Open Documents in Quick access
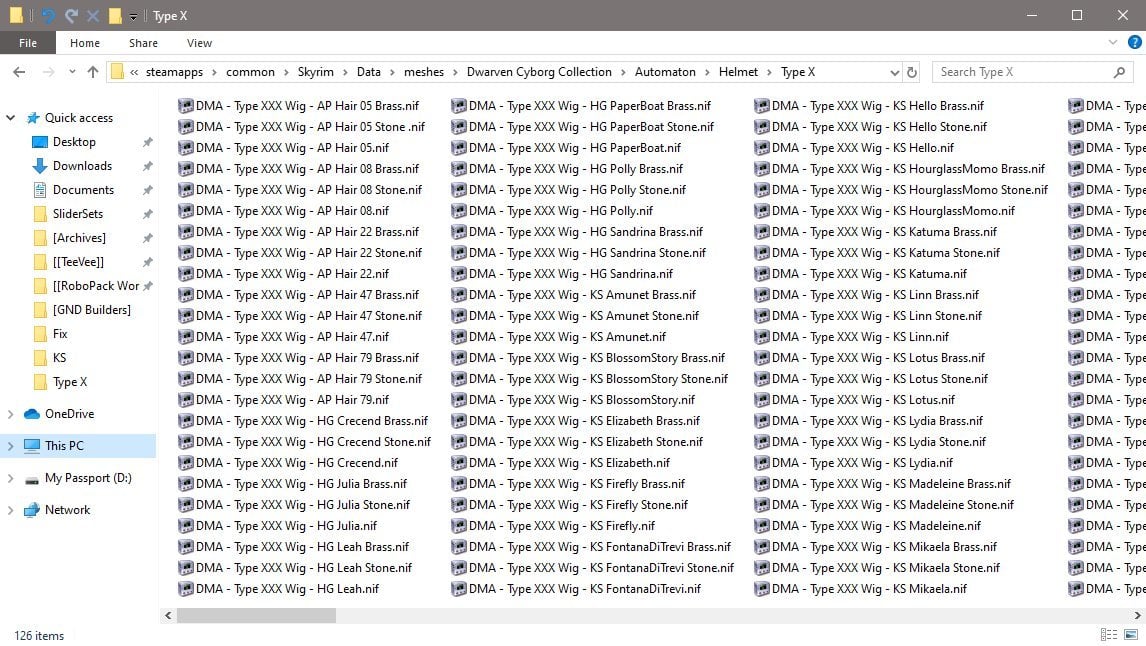1146x646 pixels. [83, 190]
